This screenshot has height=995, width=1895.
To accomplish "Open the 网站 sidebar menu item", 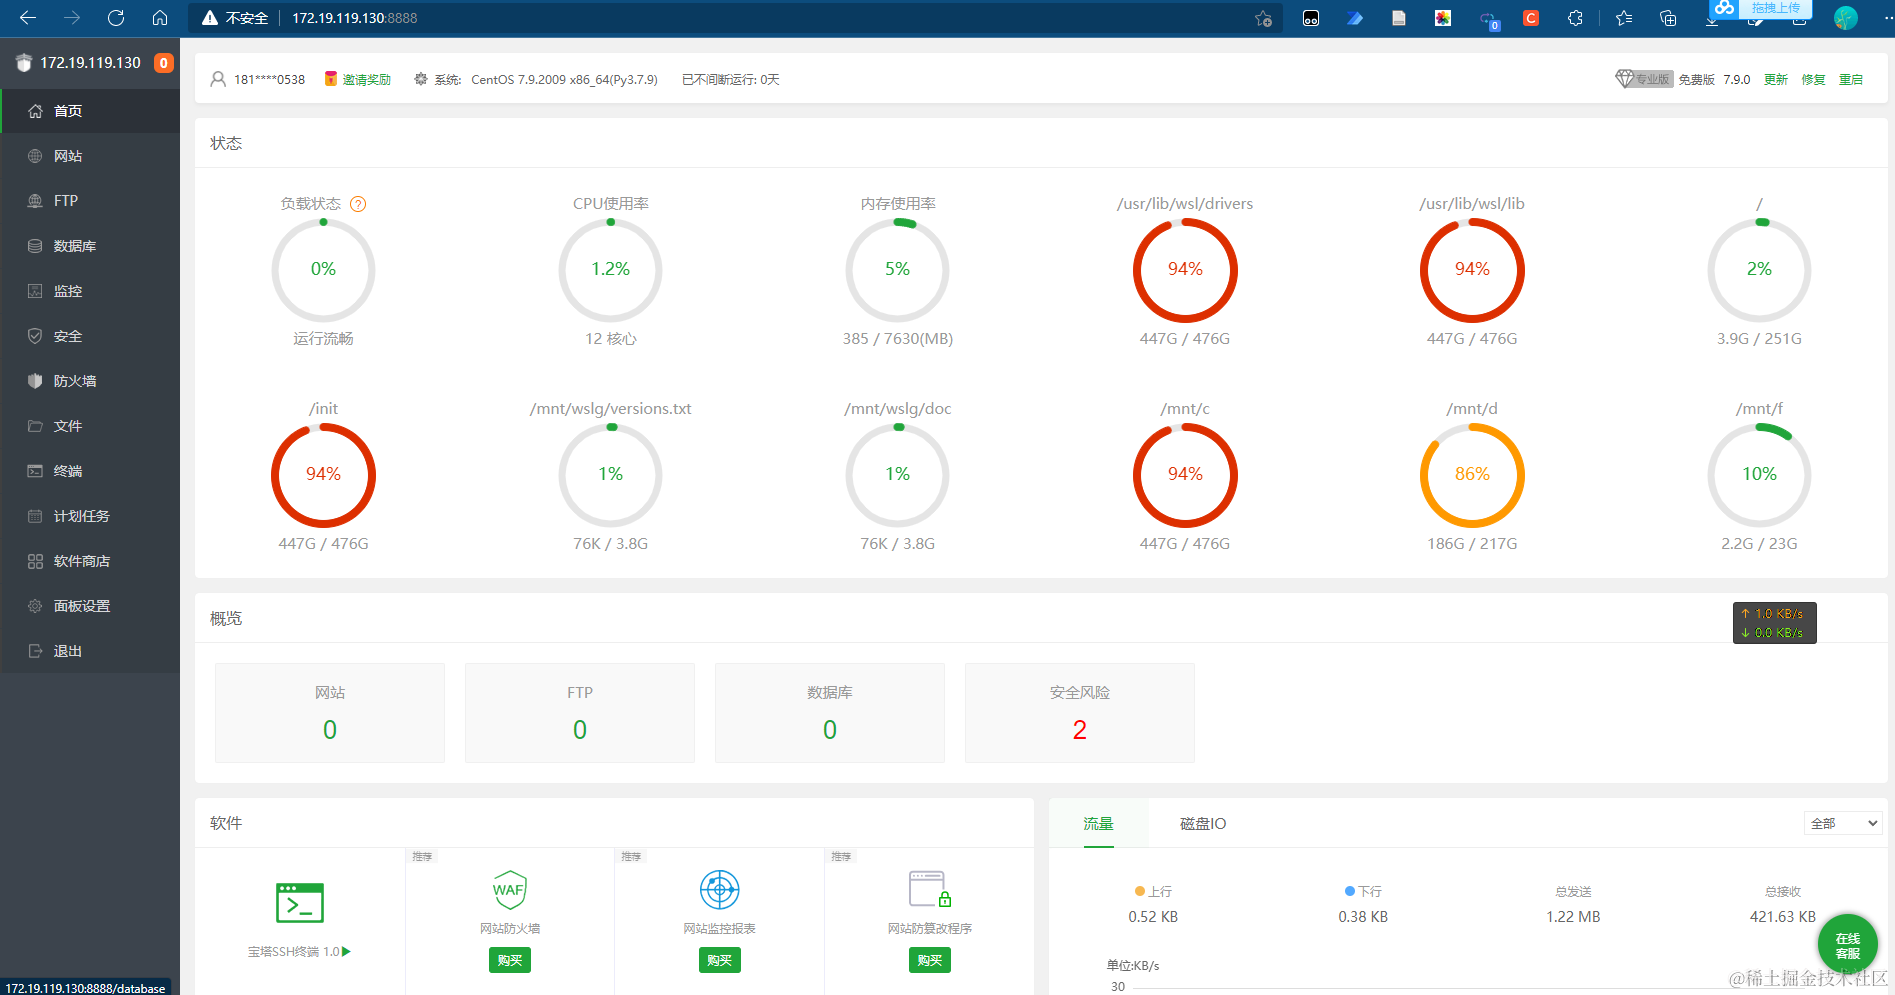I will click(90, 156).
